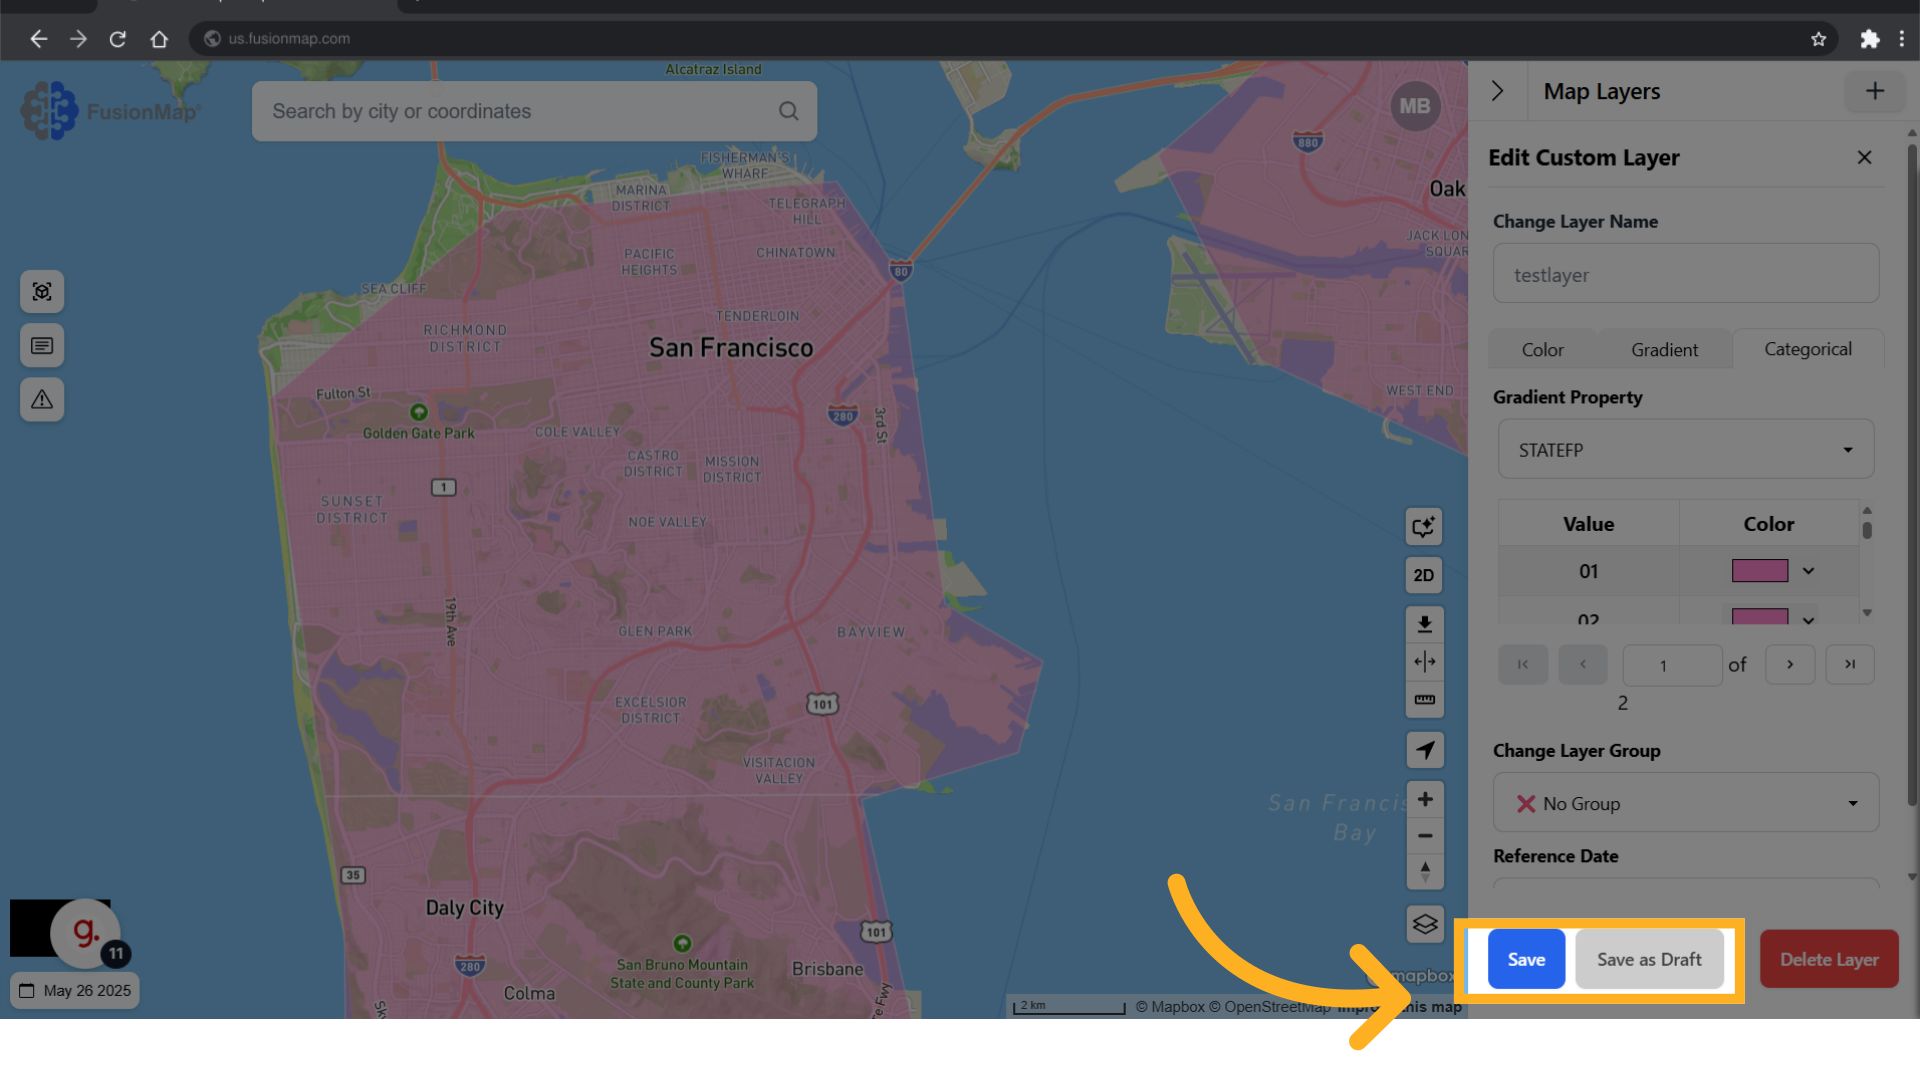Zoom out on the map
The image size is (1920, 1080).
click(1424, 836)
